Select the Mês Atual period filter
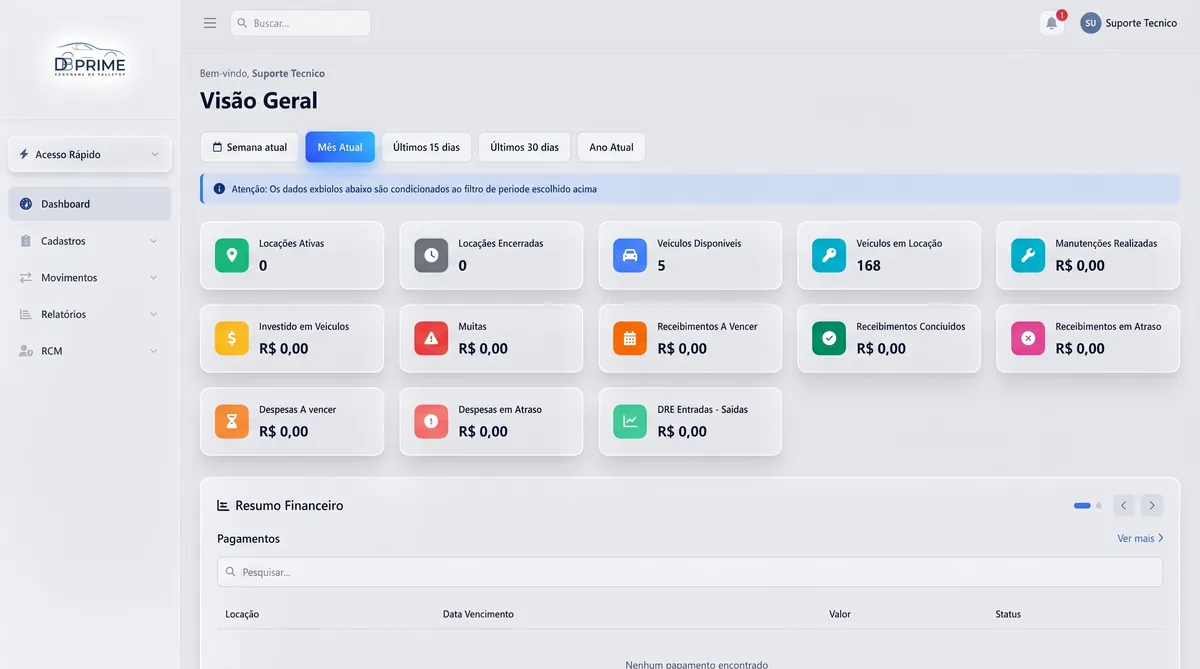 340,147
